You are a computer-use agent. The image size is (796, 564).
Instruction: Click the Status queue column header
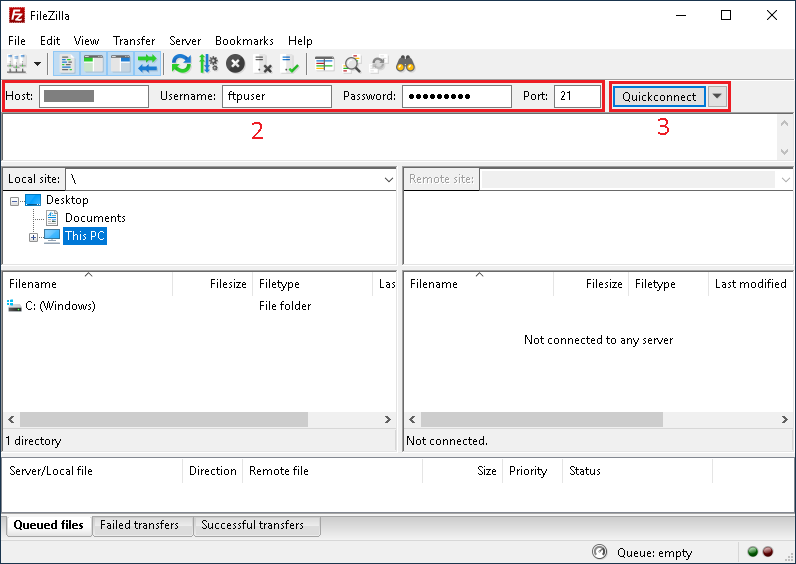(x=638, y=471)
